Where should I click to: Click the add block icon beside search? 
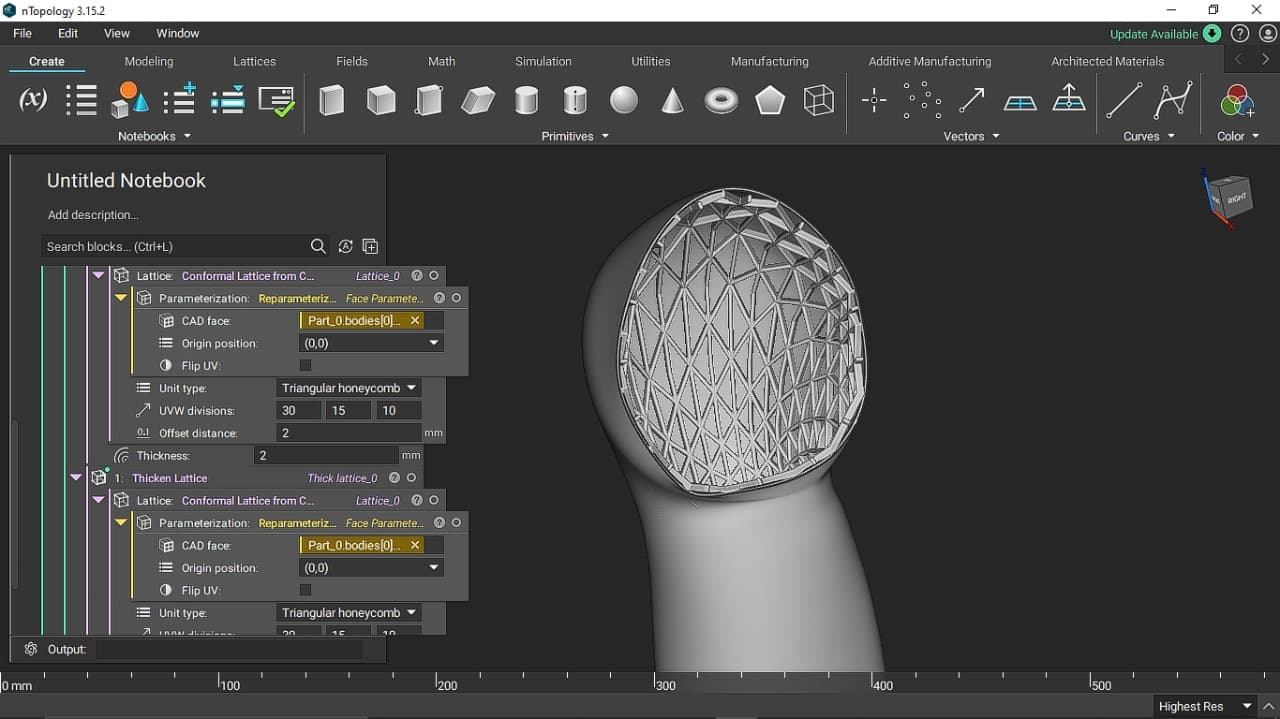pos(370,246)
